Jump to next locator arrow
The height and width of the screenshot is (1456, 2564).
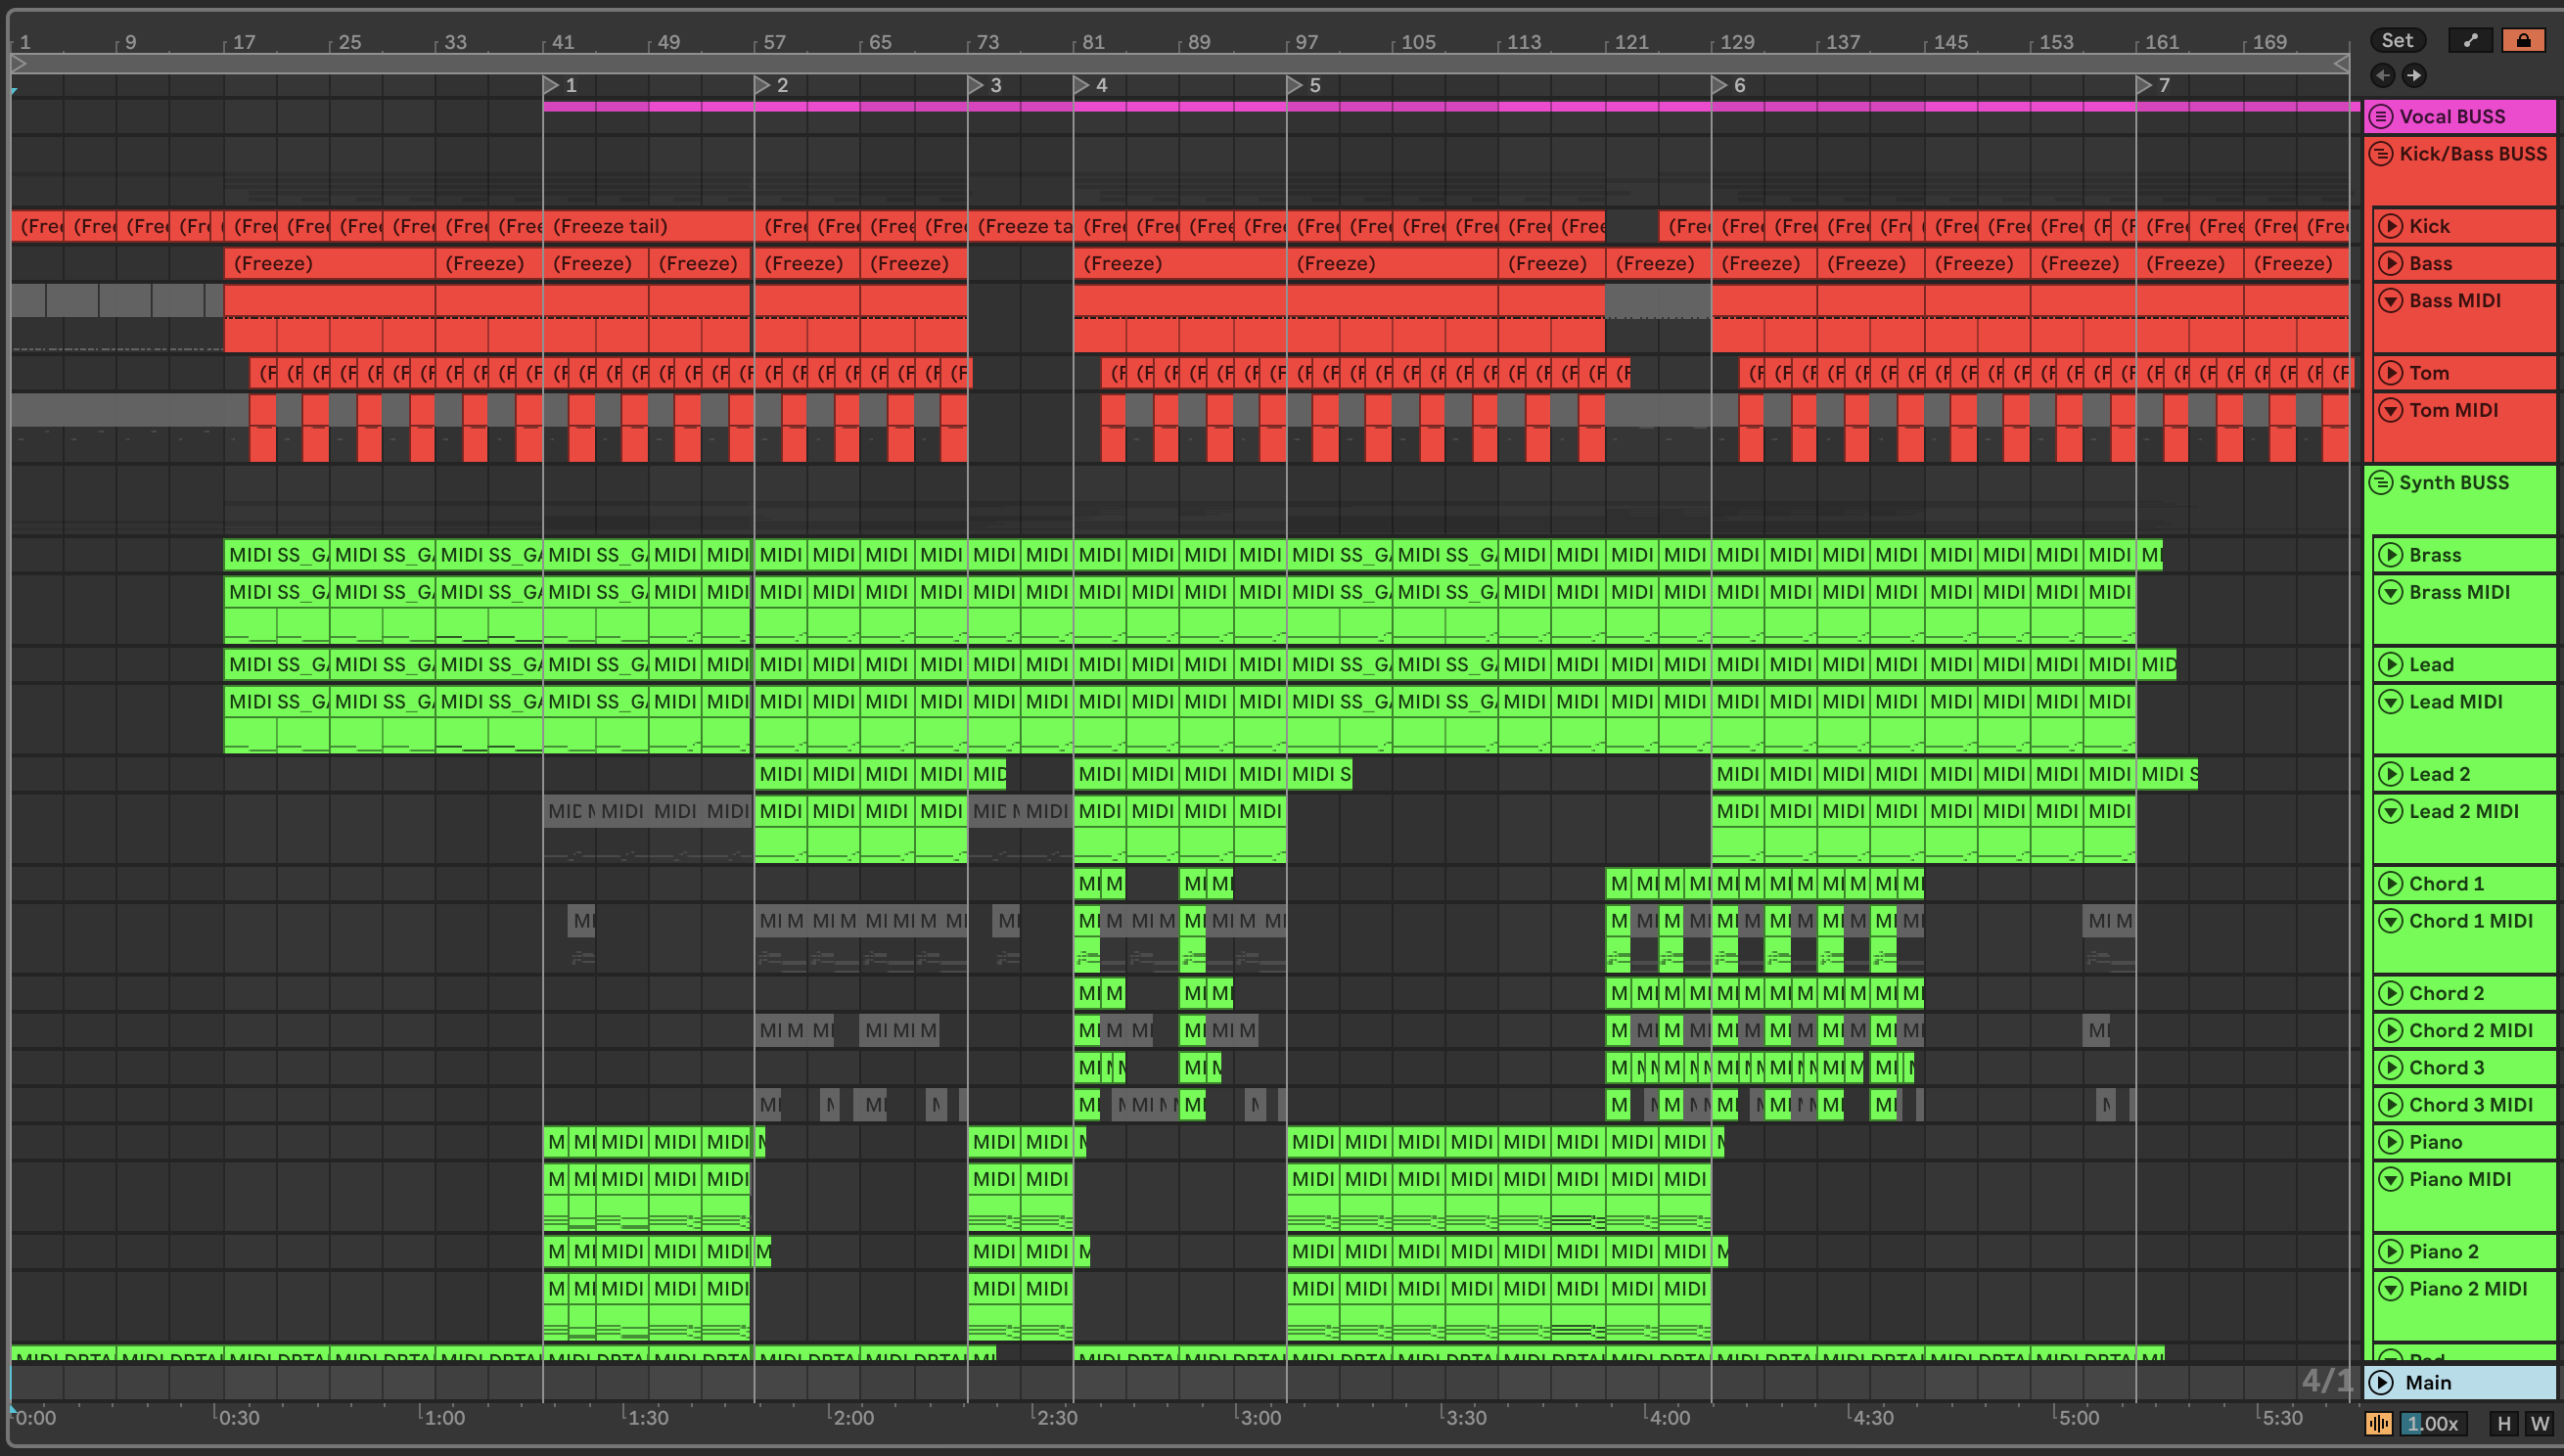click(2414, 75)
